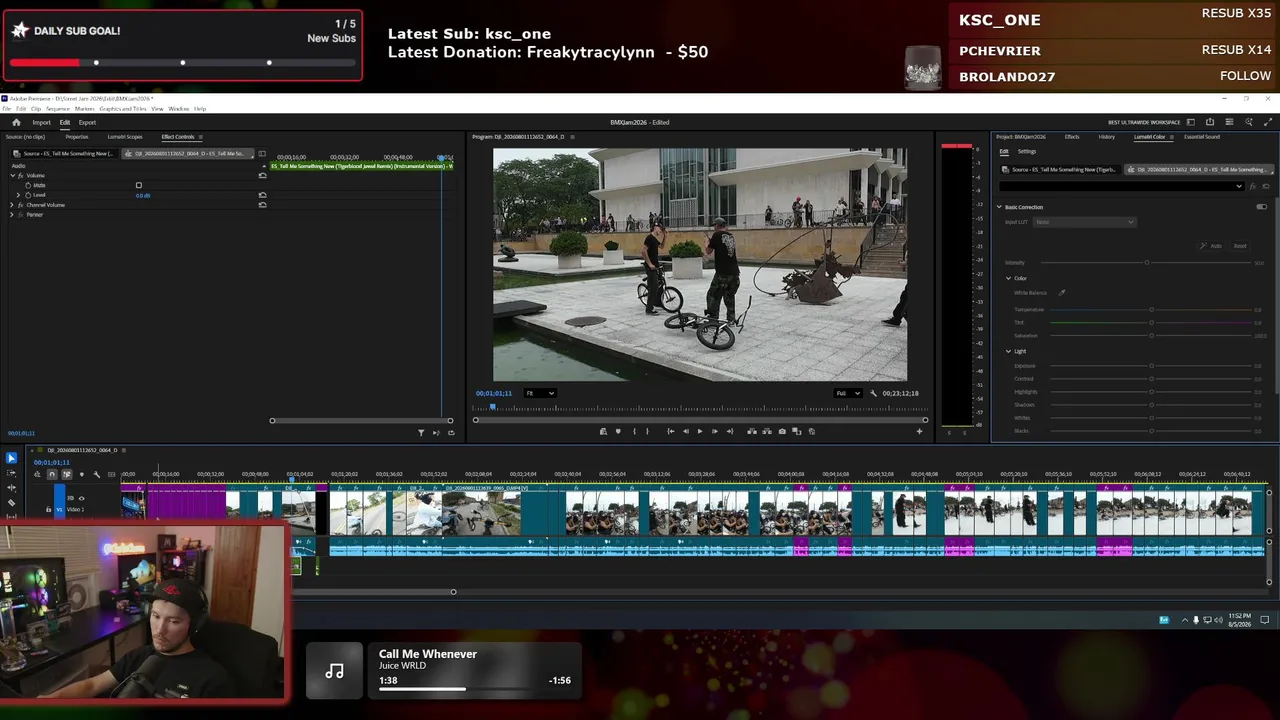
Task: Expand the Channel Volume effect
Action: pos(12,205)
